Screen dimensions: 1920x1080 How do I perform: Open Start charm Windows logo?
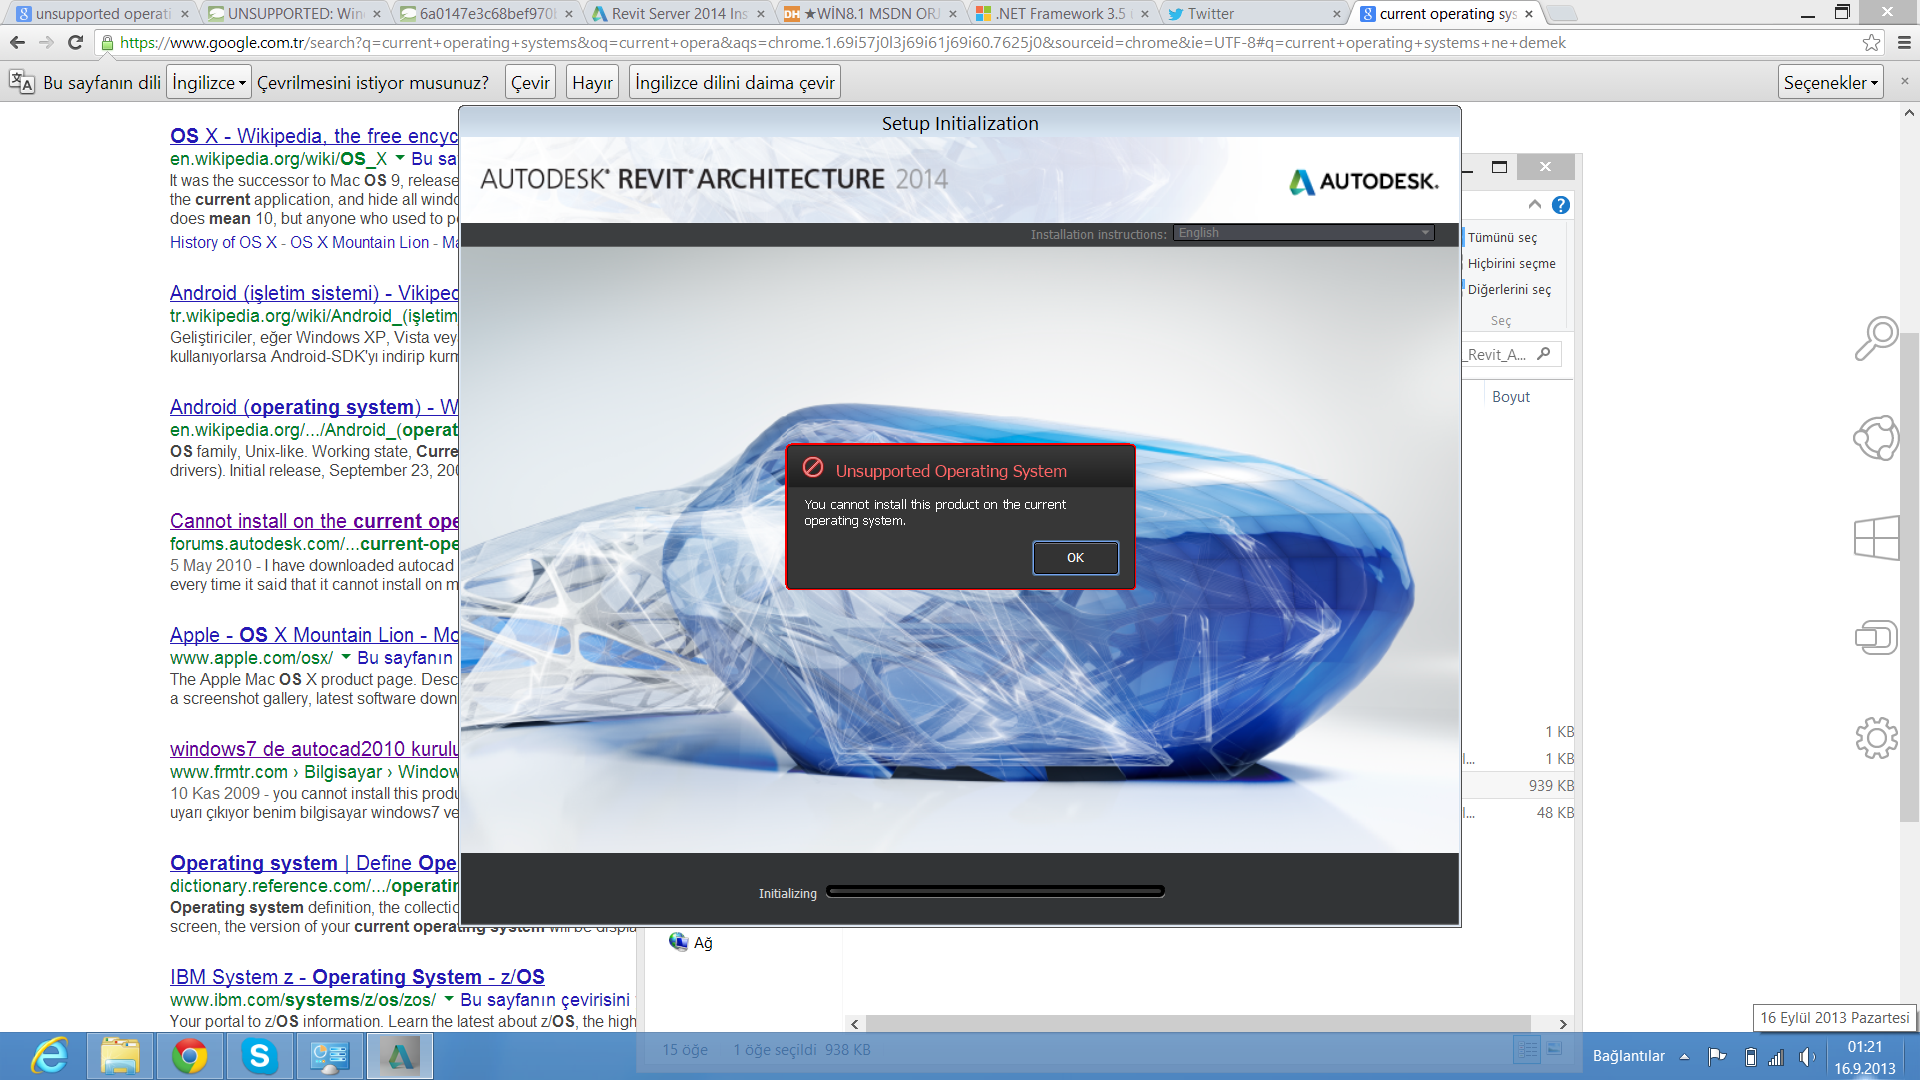point(1876,538)
